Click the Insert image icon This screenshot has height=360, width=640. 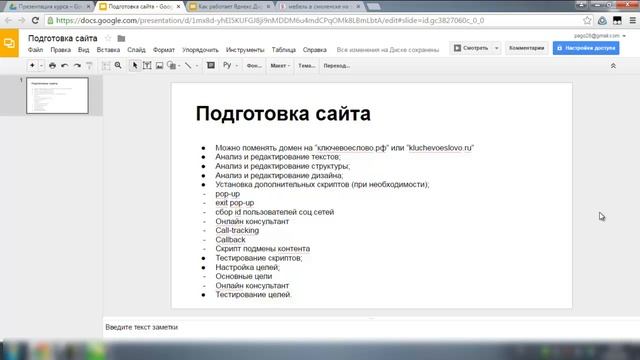(x=160, y=65)
